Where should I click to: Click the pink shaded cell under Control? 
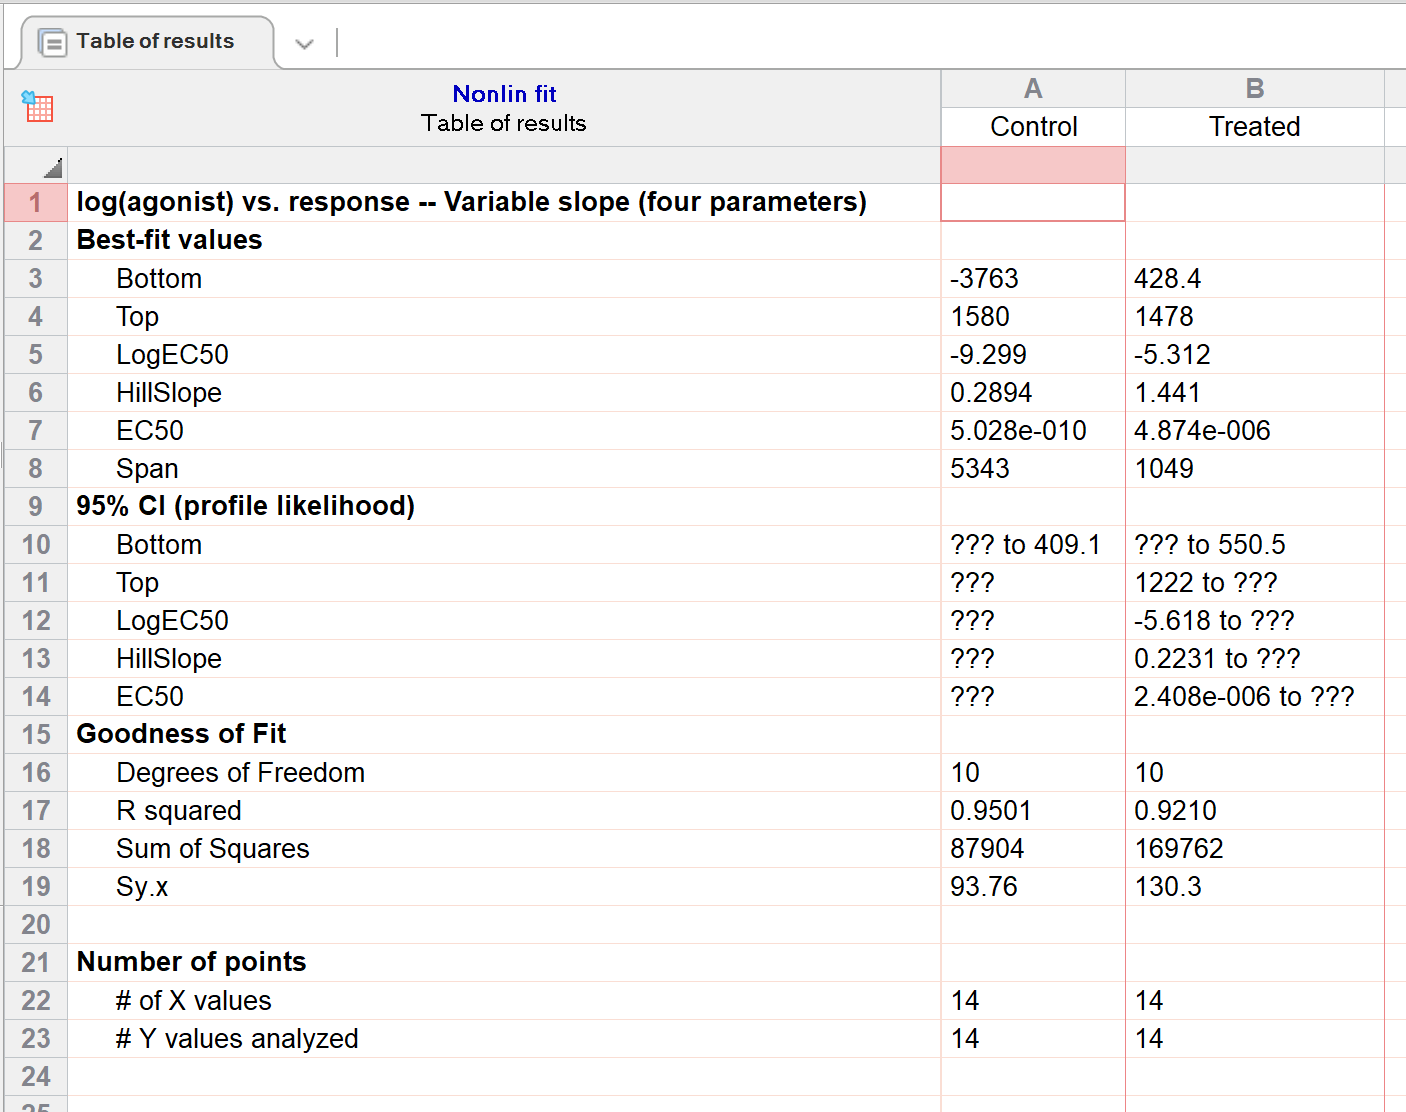point(1033,165)
